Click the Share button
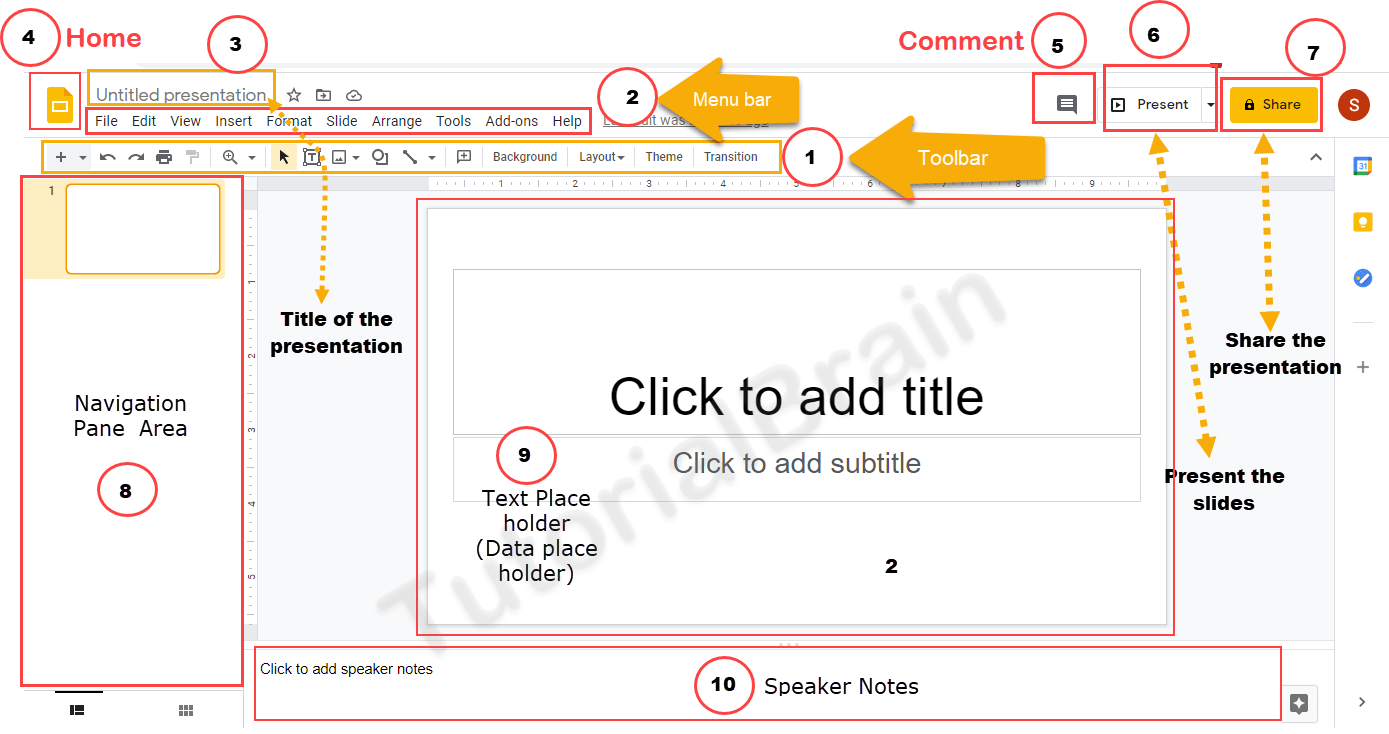1389x734 pixels. point(1272,104)
